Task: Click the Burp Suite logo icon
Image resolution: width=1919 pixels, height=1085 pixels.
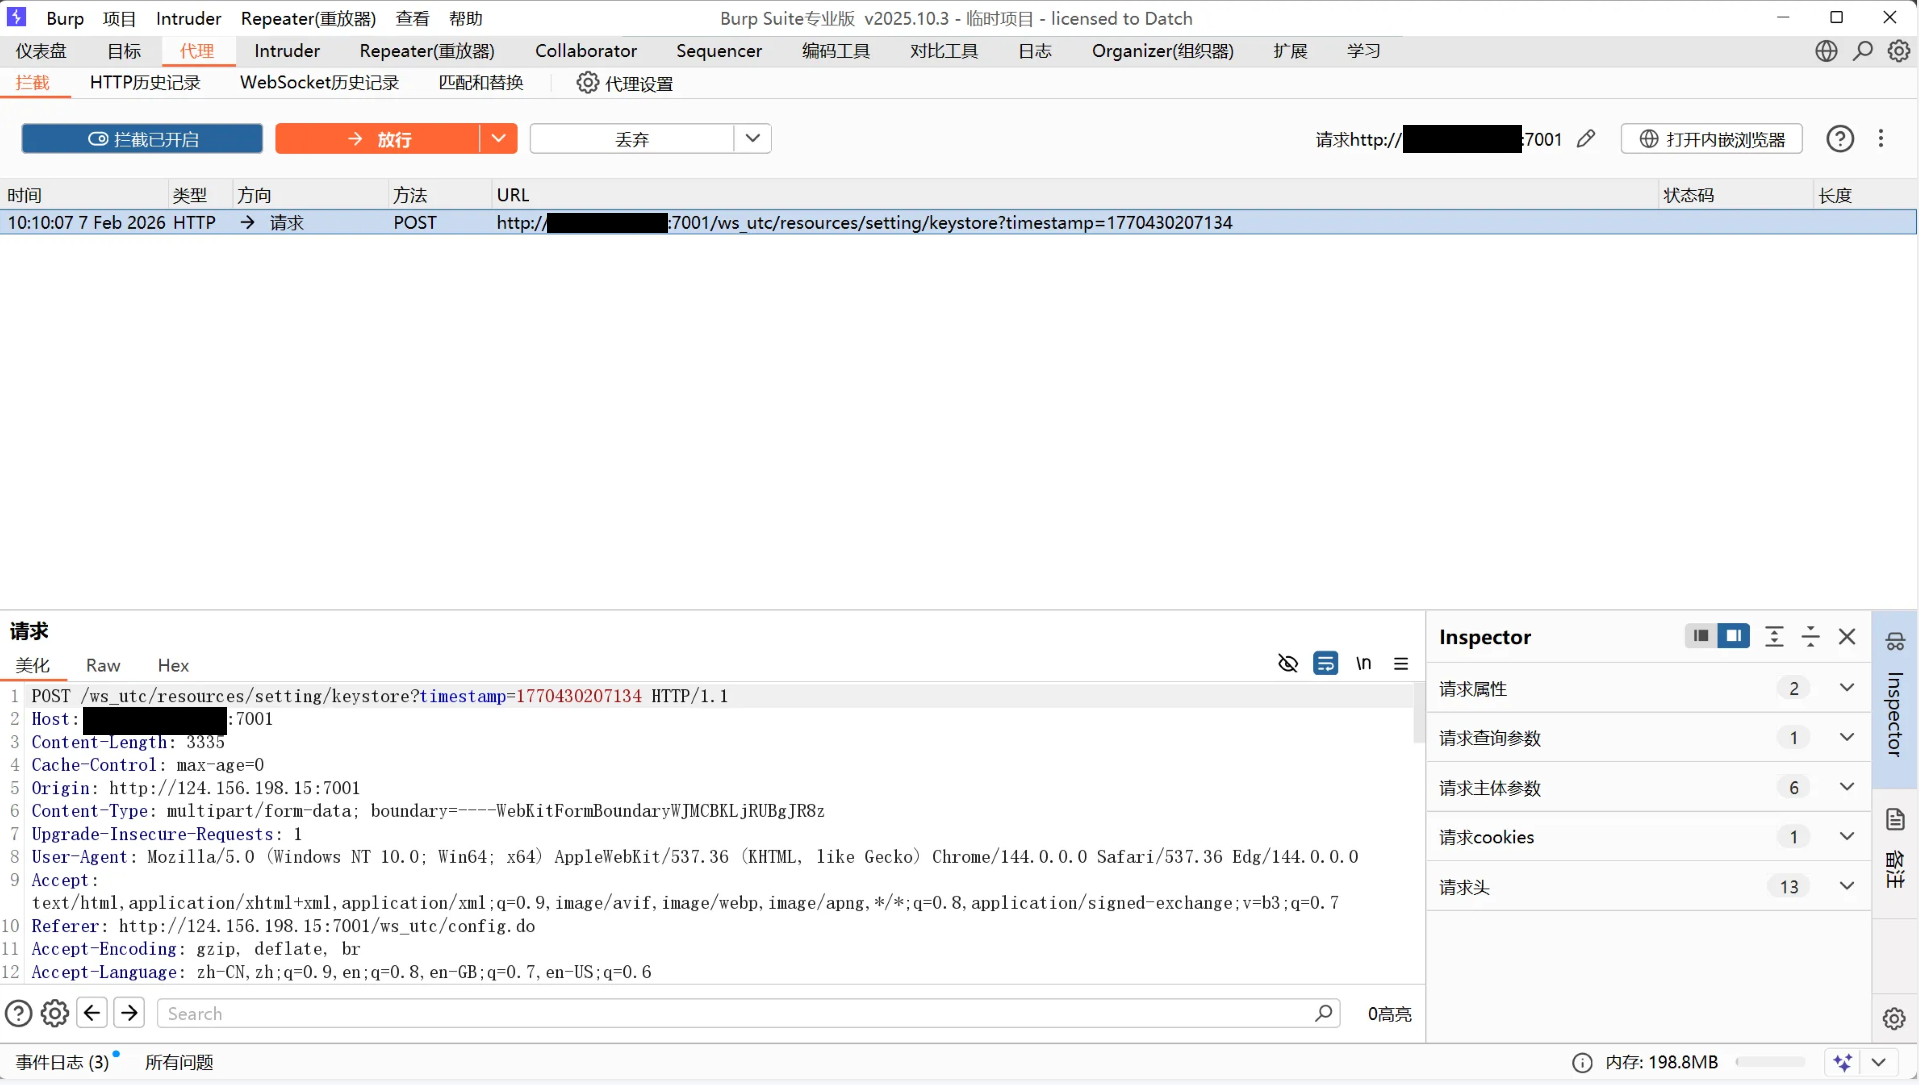Action: point(17,17)
